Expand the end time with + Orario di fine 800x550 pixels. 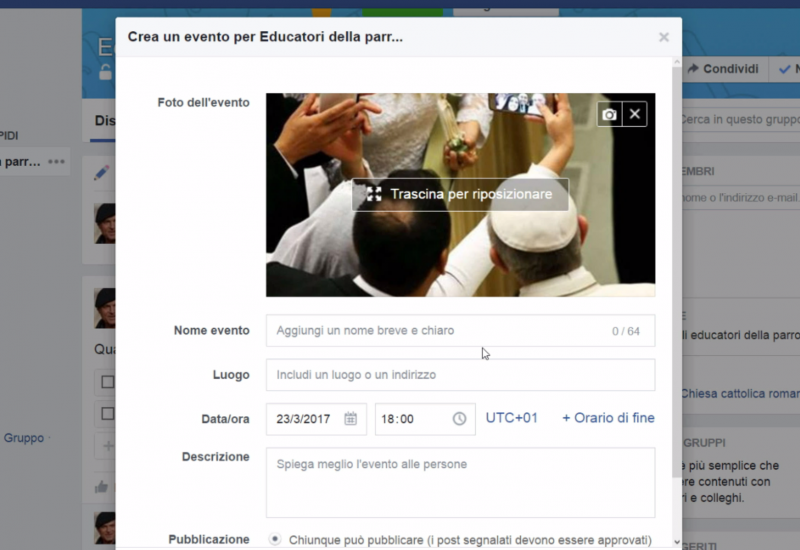tap(608, 418)
